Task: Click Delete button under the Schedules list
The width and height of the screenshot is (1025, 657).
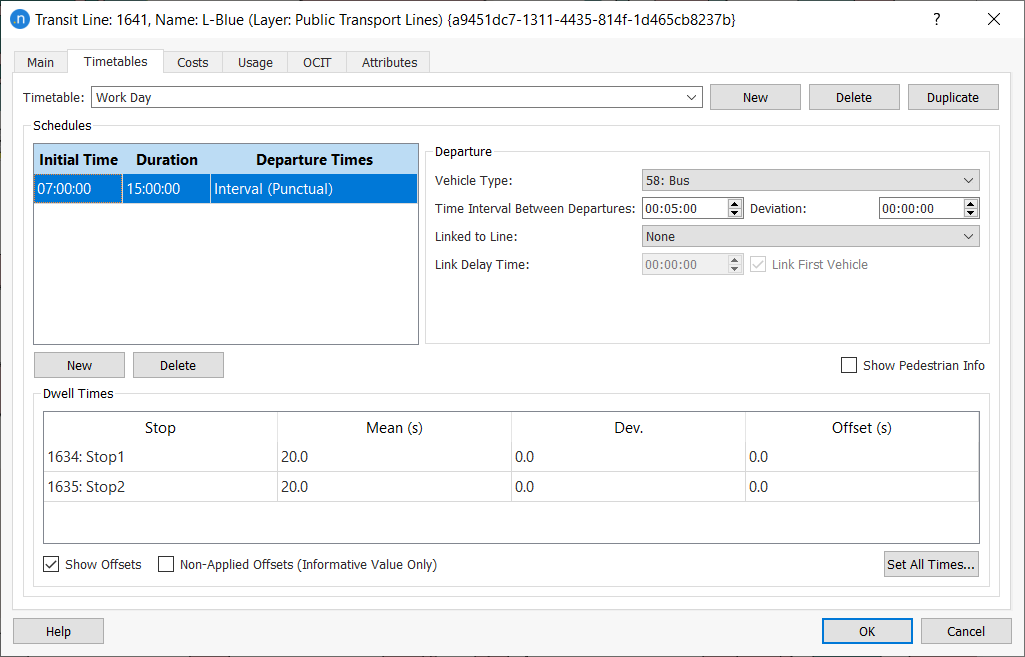Action: [178, 365]
